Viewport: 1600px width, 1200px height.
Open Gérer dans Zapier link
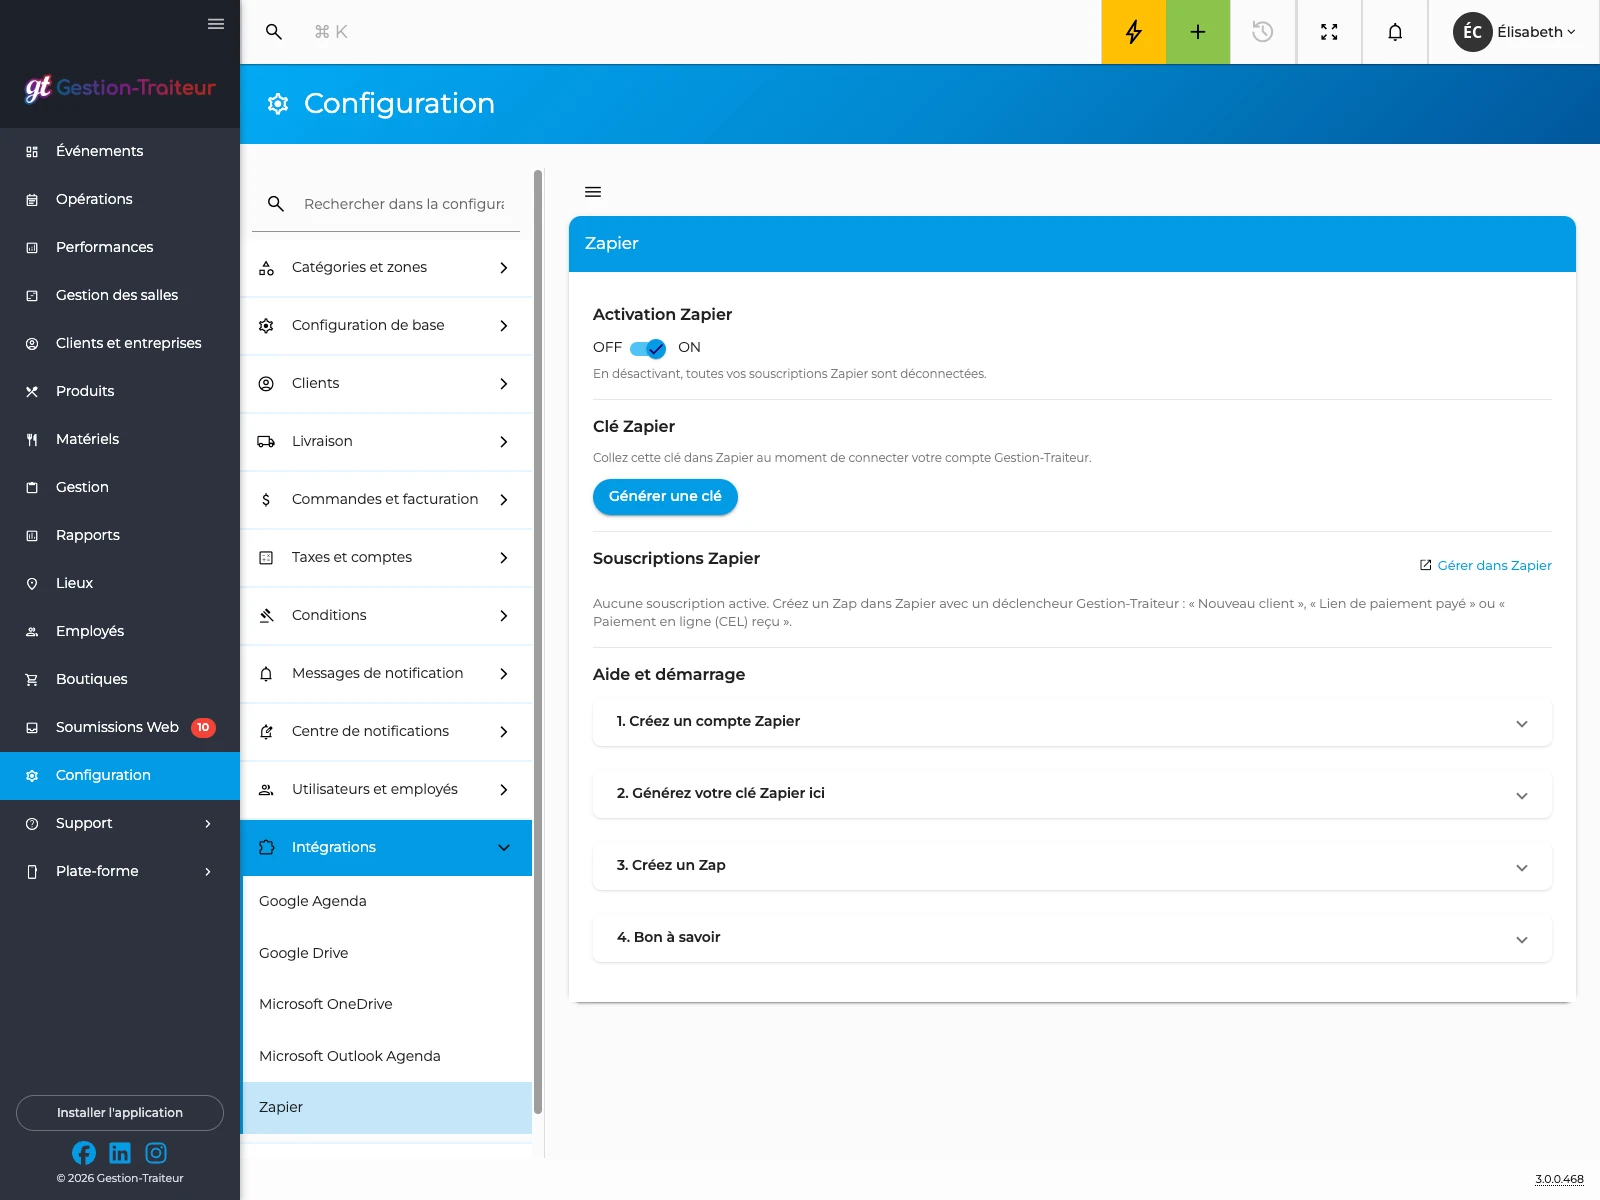pyautogui.click(x=1486, y=565)
